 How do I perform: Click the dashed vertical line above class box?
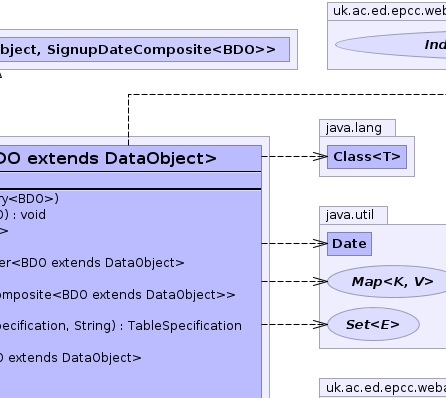[x=128, y=120]
